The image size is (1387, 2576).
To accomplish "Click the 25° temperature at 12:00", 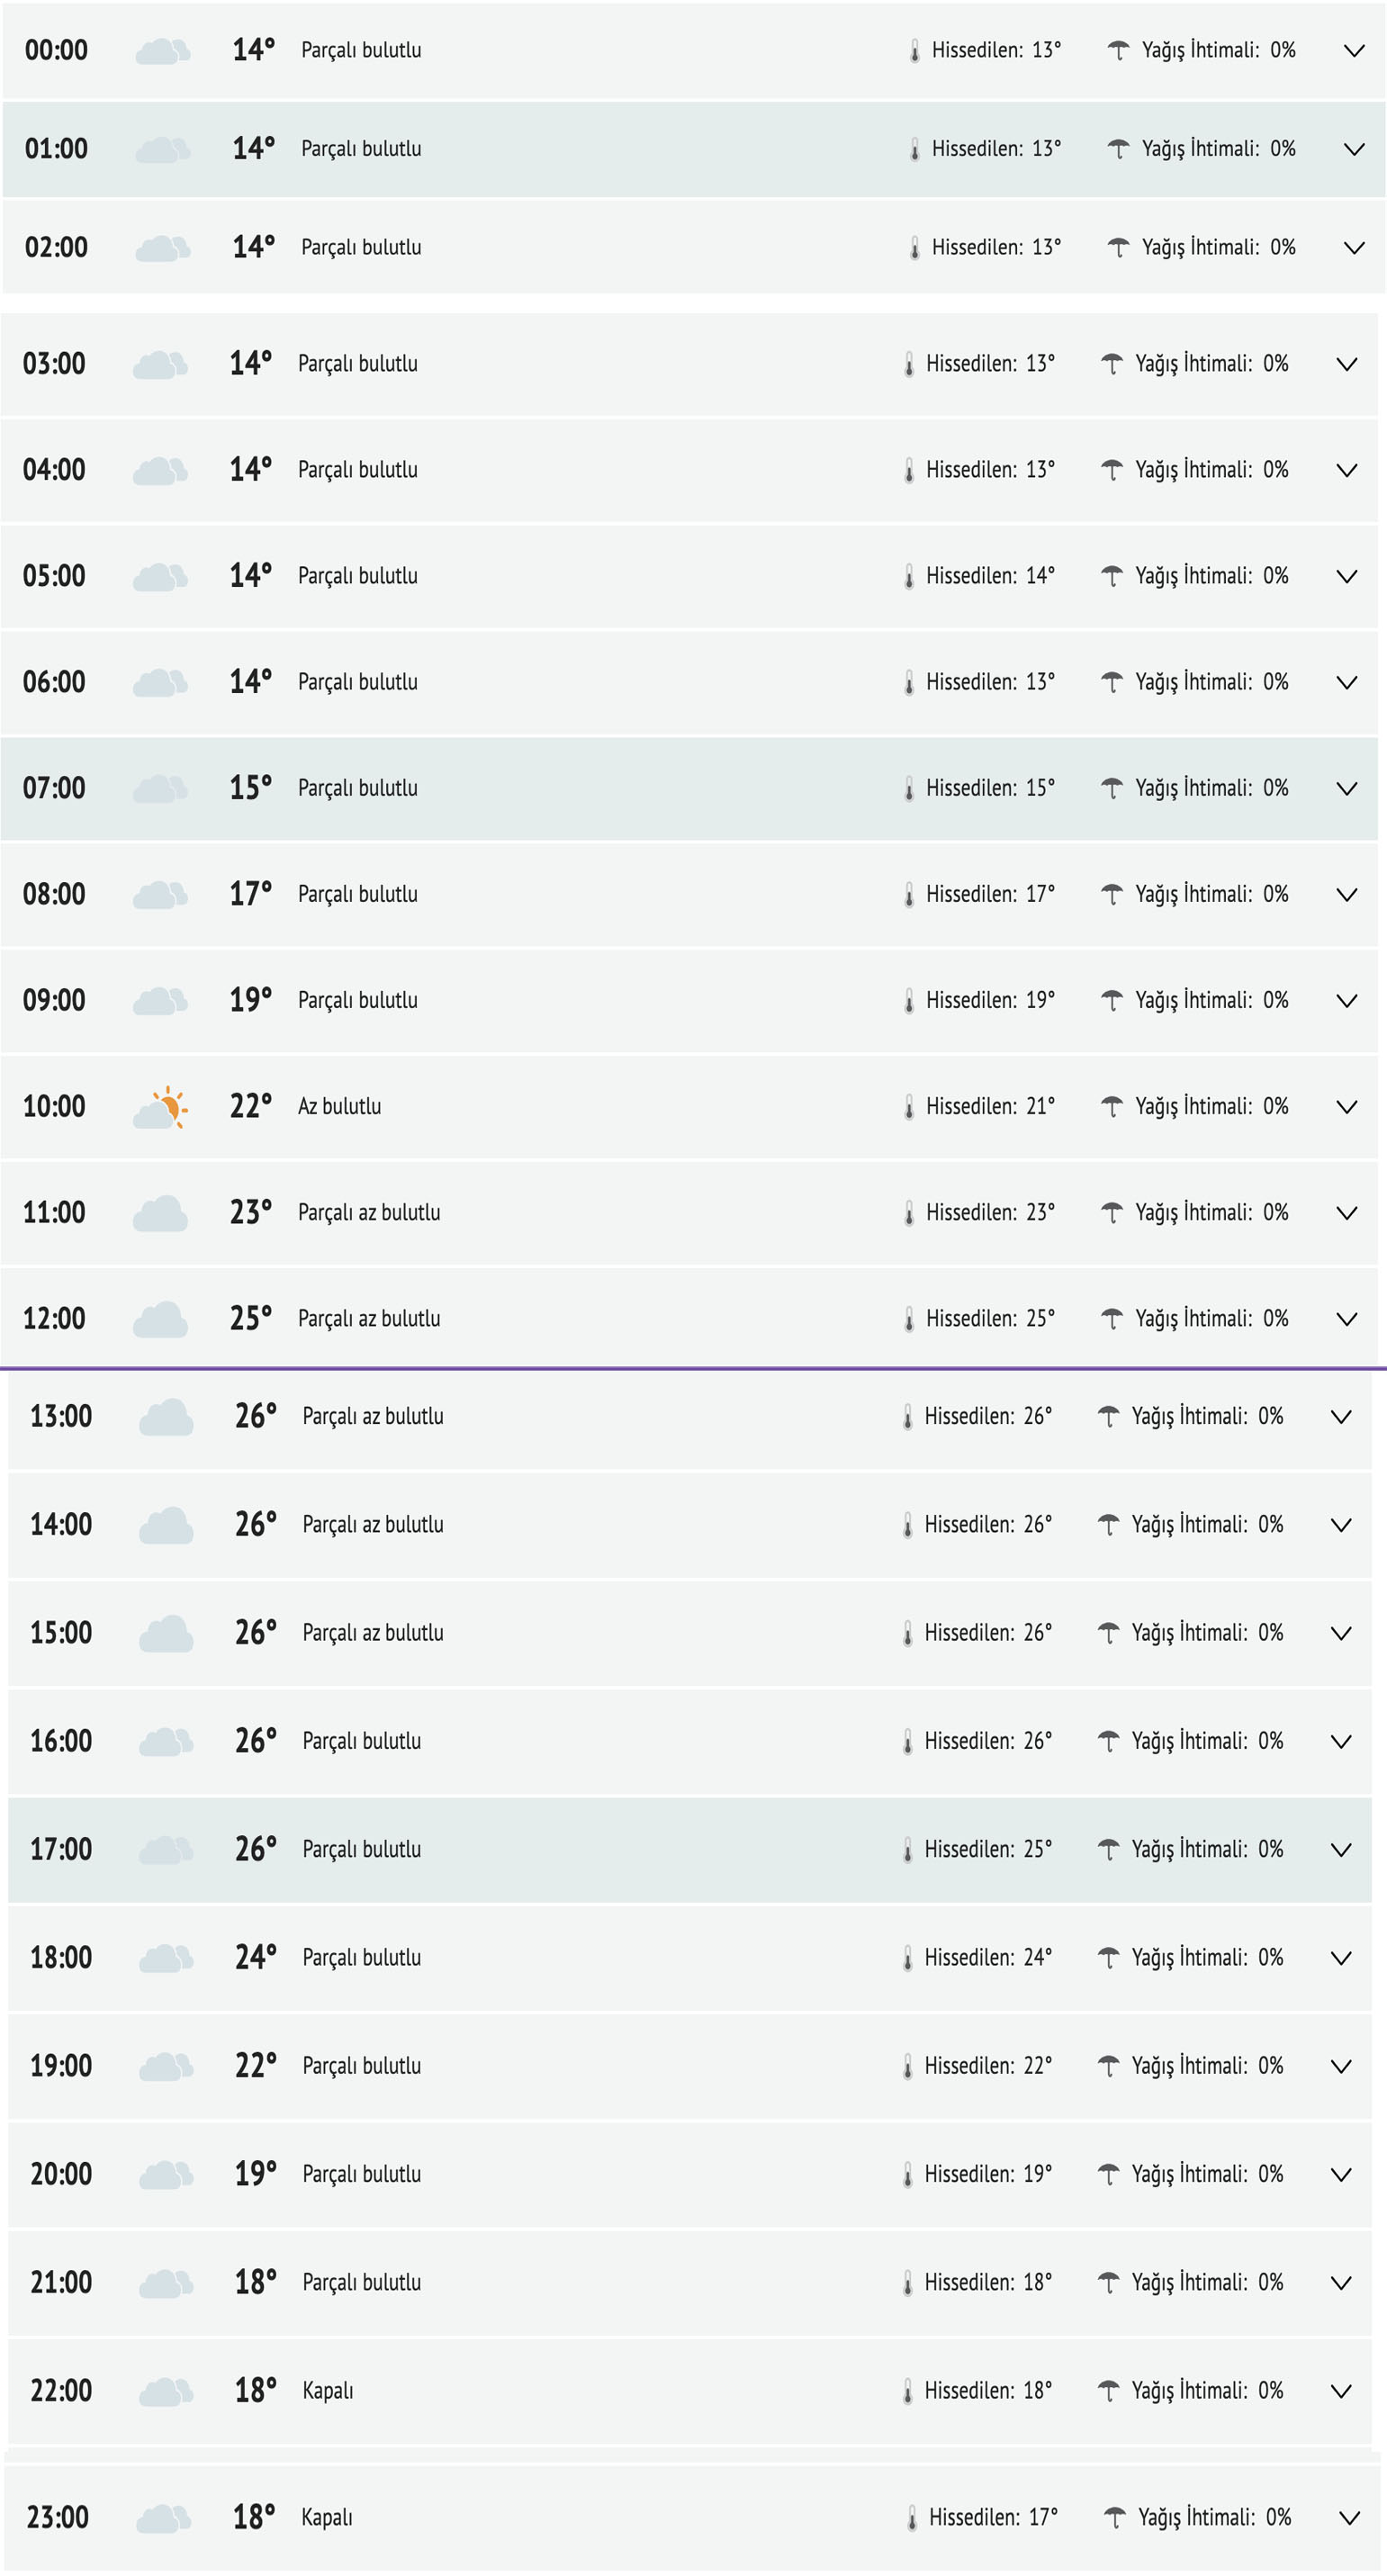I will point(250,1319).
